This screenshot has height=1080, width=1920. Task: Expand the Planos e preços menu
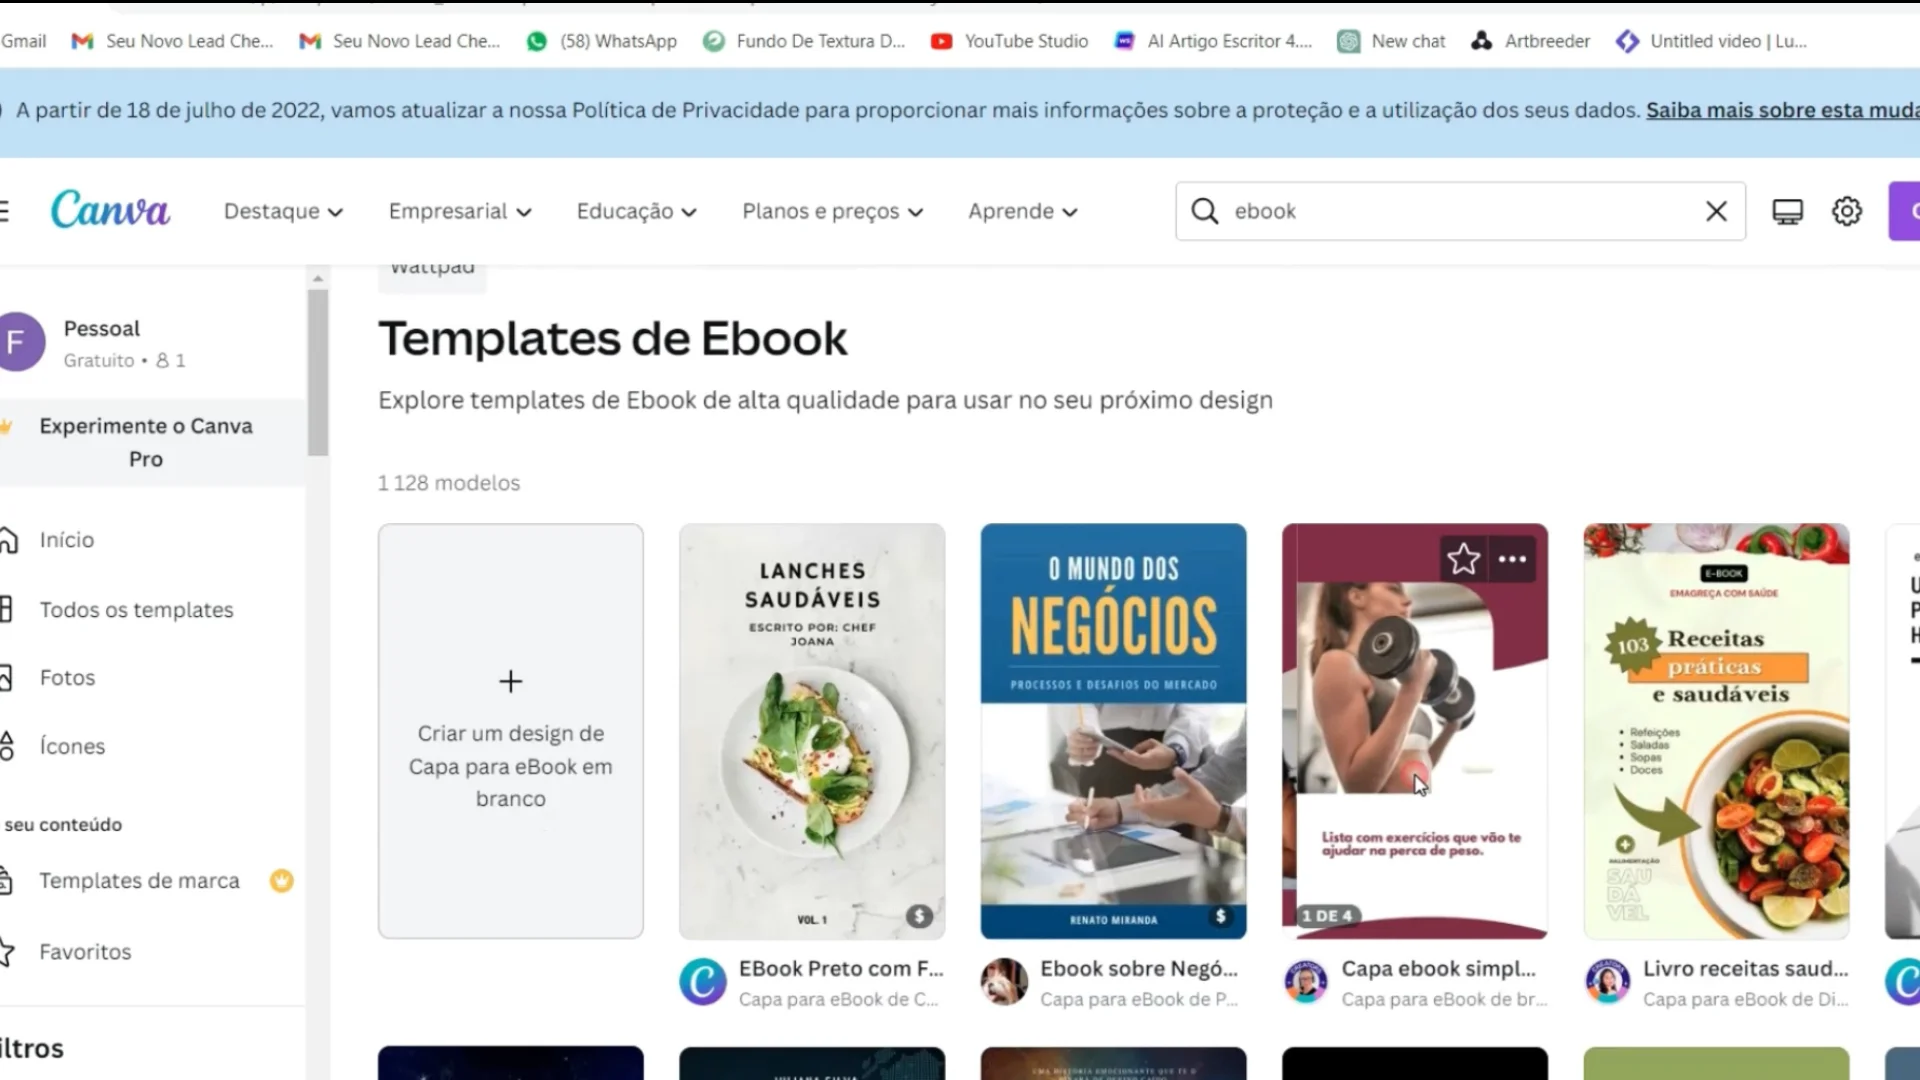pyautogui.click(x=832, y=211)
